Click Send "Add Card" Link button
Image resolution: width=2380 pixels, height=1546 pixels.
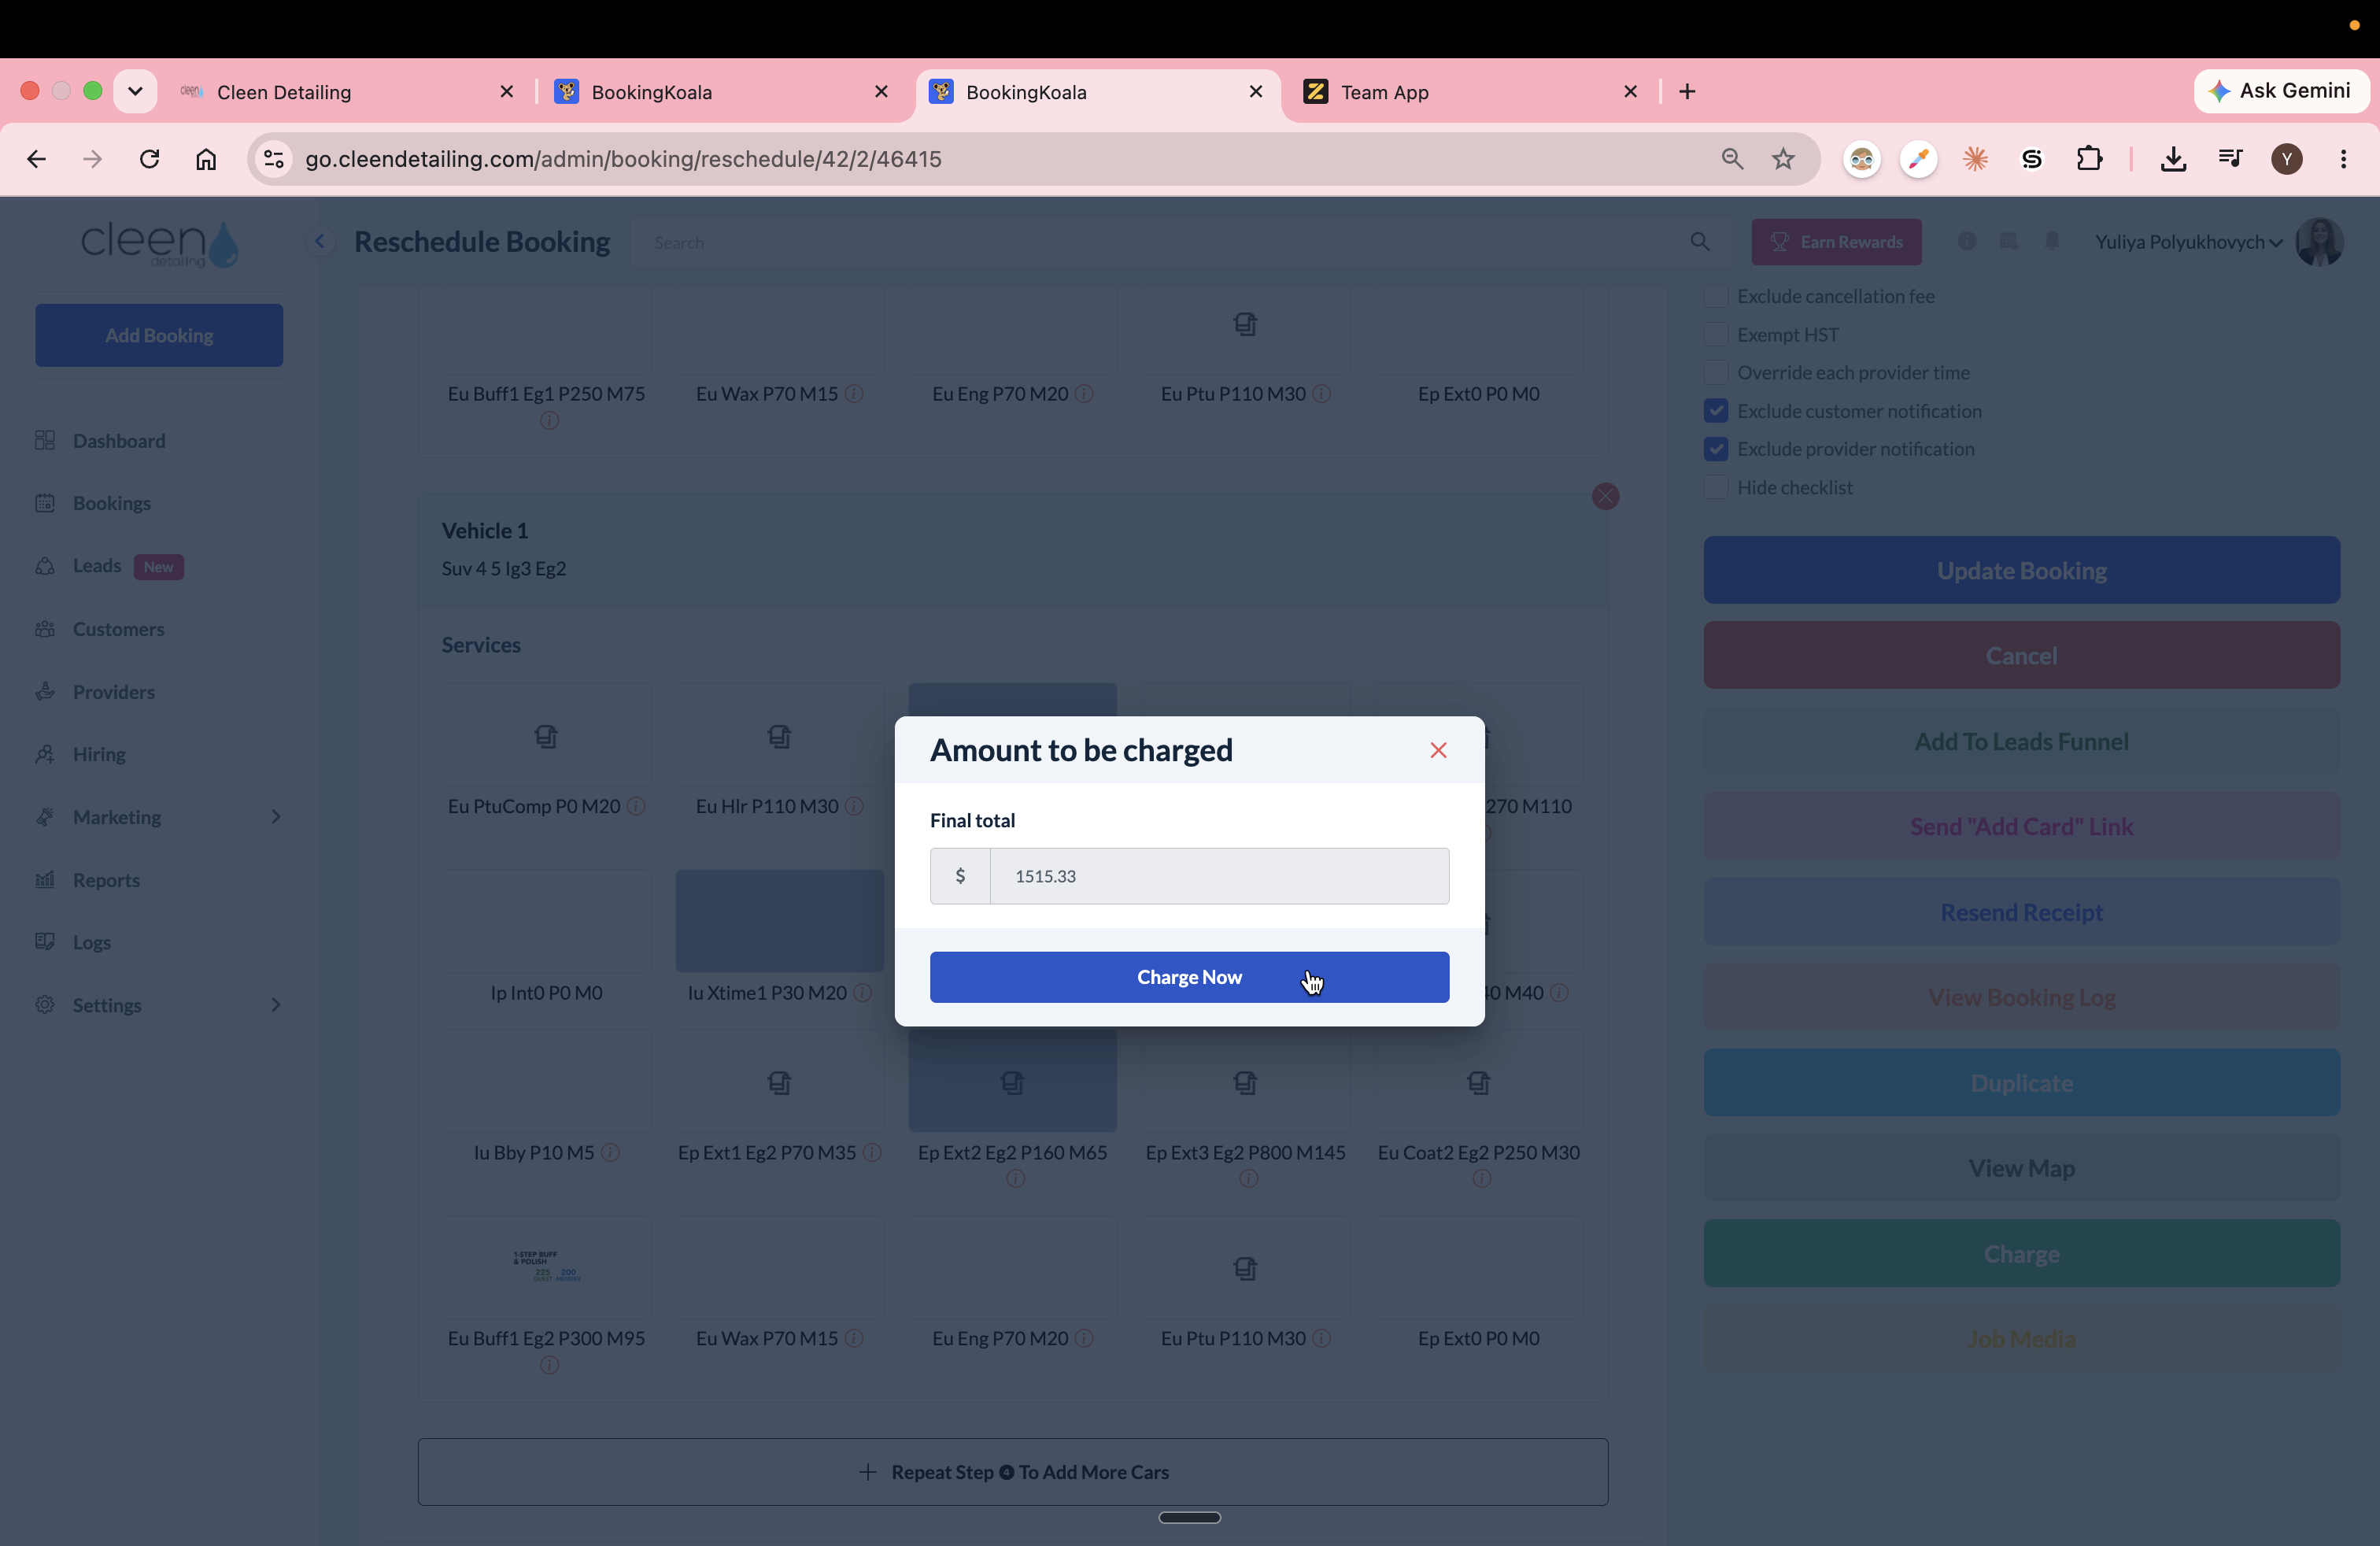click(x=2021, y=826)
